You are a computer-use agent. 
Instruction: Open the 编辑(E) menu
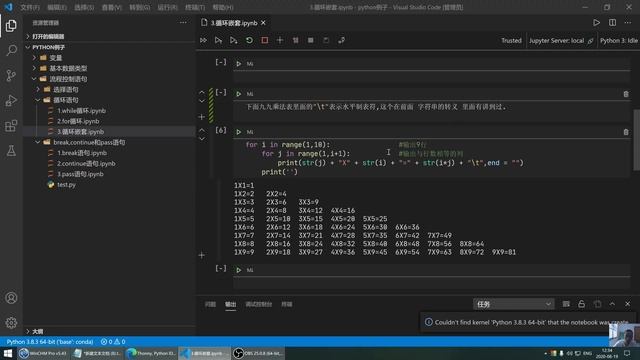[57, 7]
